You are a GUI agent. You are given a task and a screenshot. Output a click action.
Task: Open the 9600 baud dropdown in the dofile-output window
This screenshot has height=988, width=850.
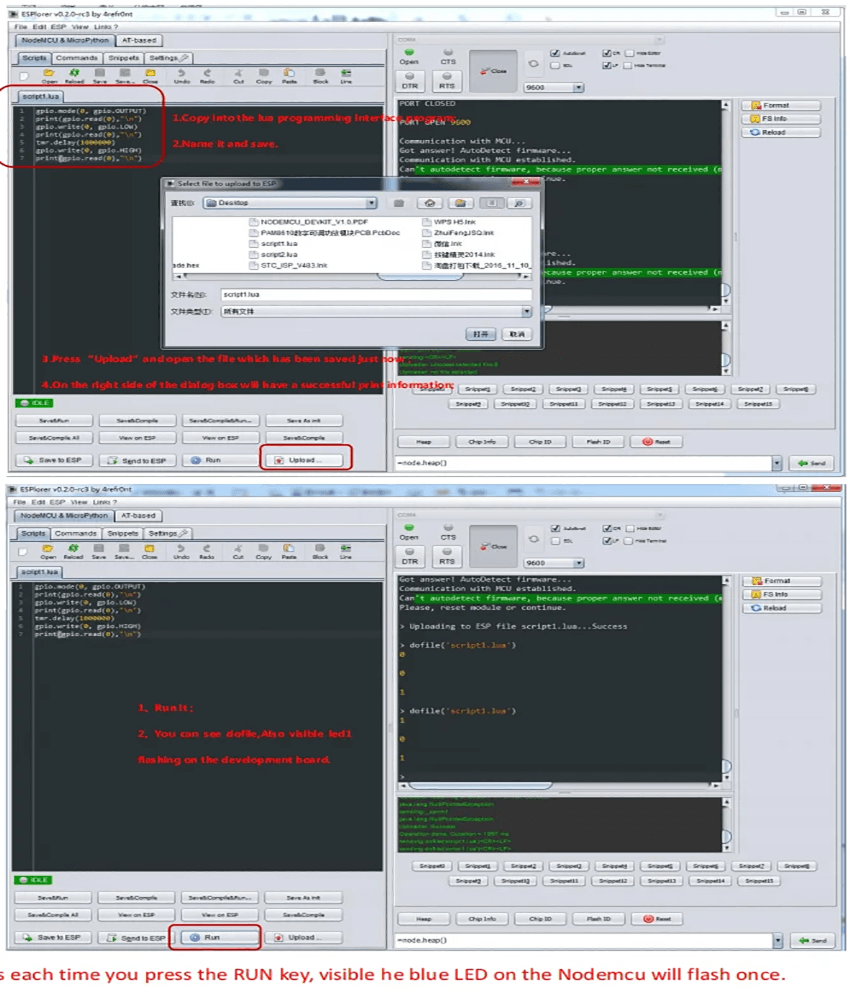(x=578, y=563)
